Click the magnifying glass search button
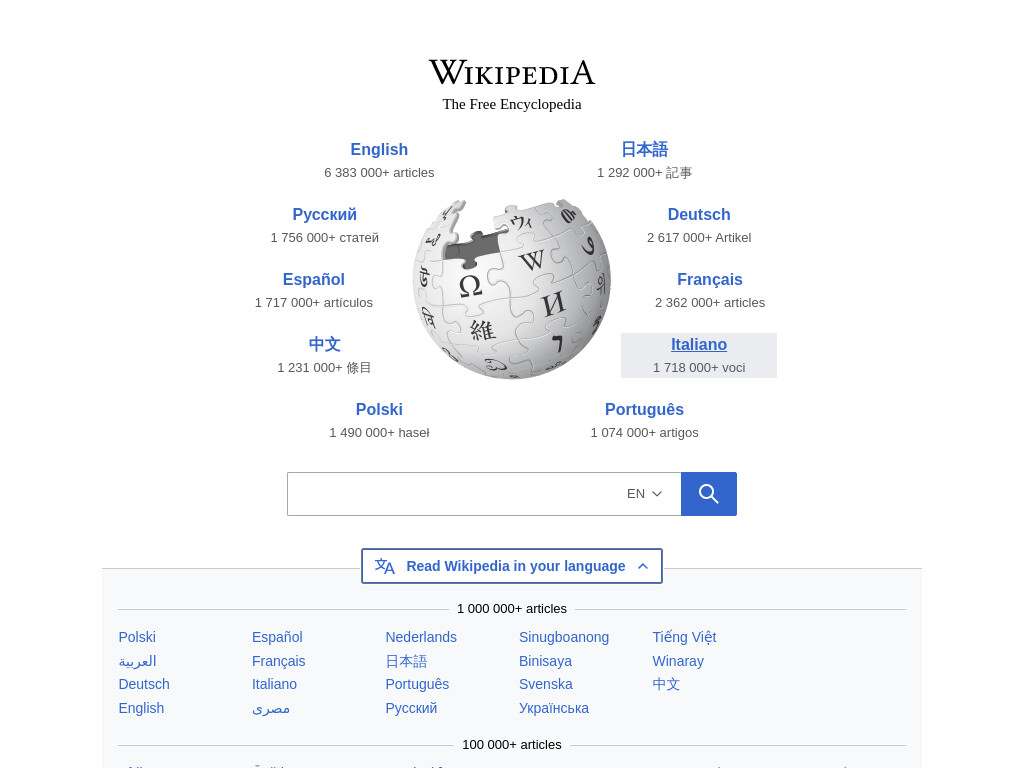The width and height of the screenshot is (1024, 768). pos(709,494)
